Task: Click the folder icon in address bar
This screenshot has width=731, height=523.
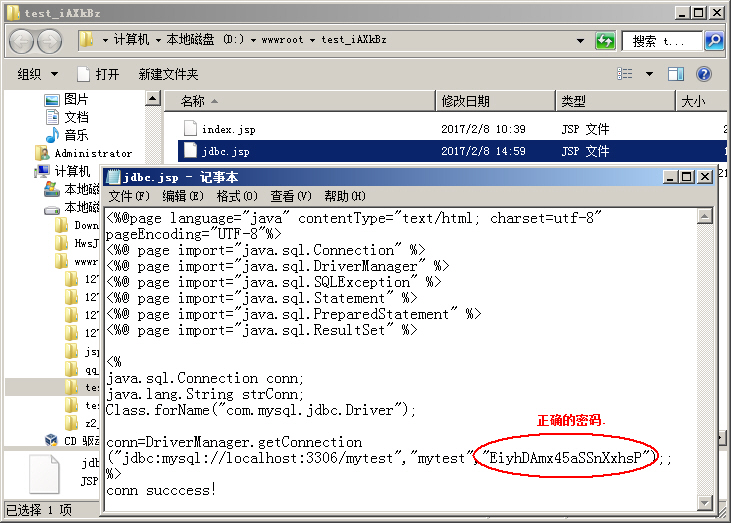Action: [x=86, y=40]
